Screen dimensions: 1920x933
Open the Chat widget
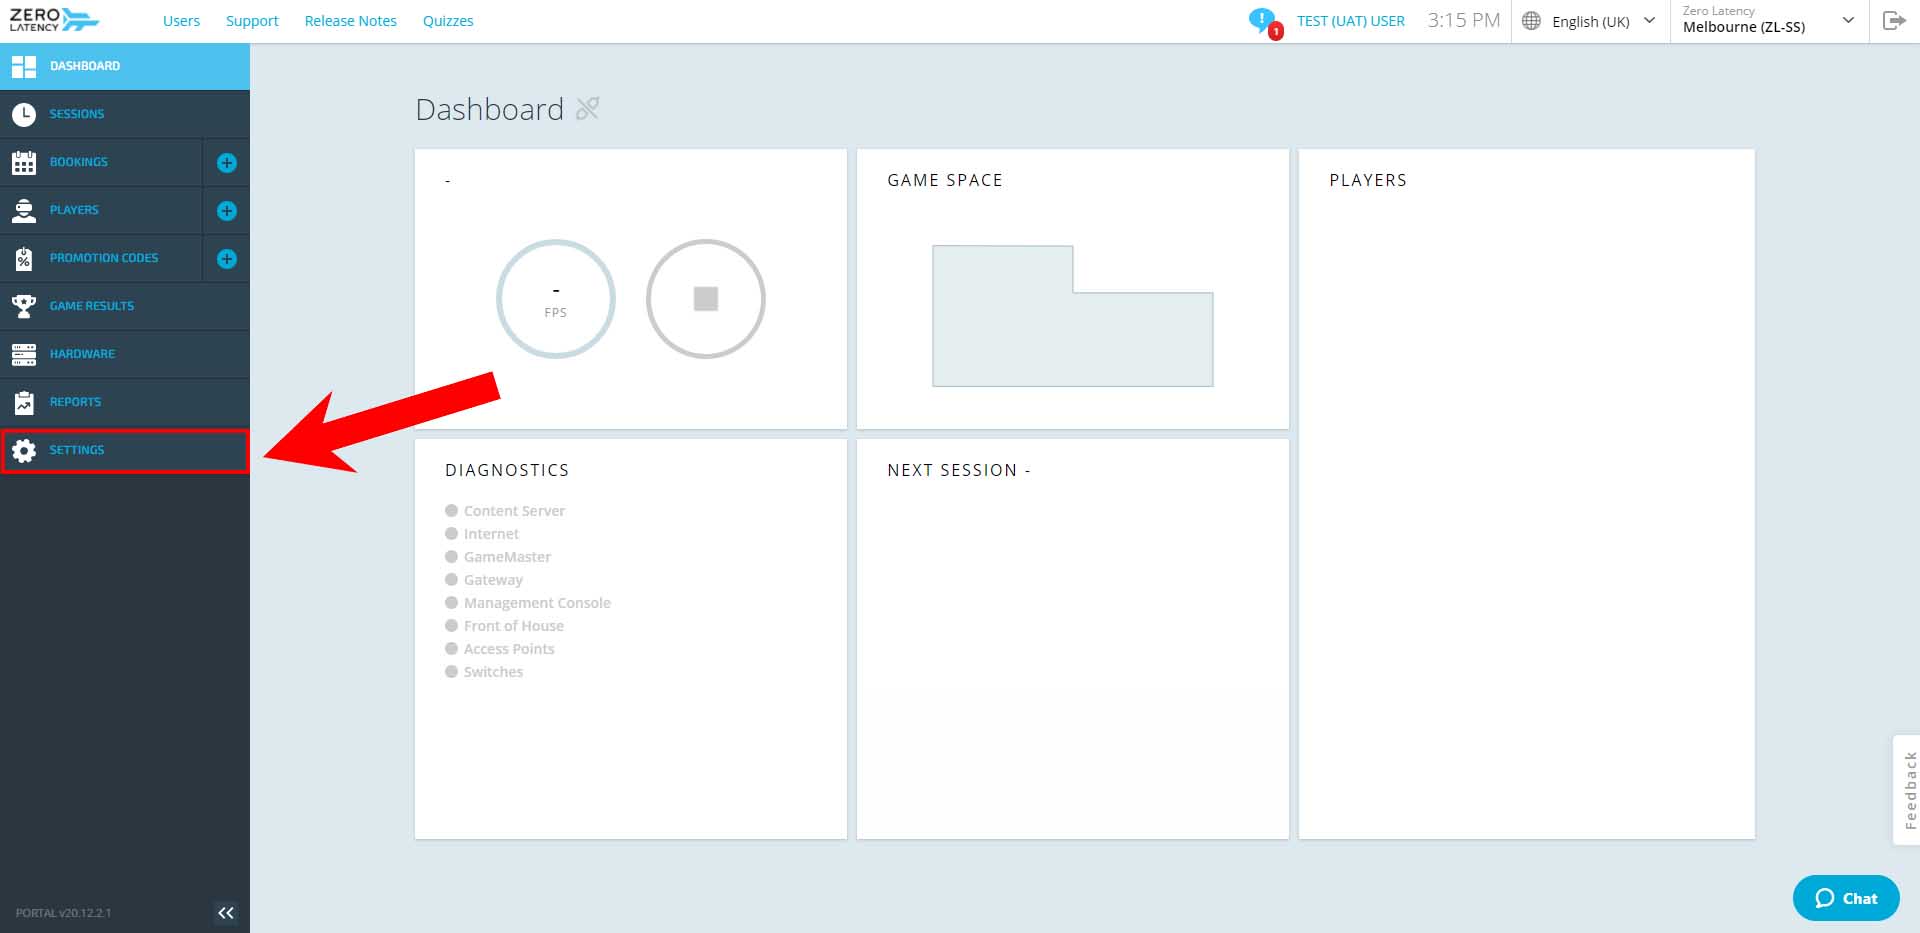tap(1846, 898)
